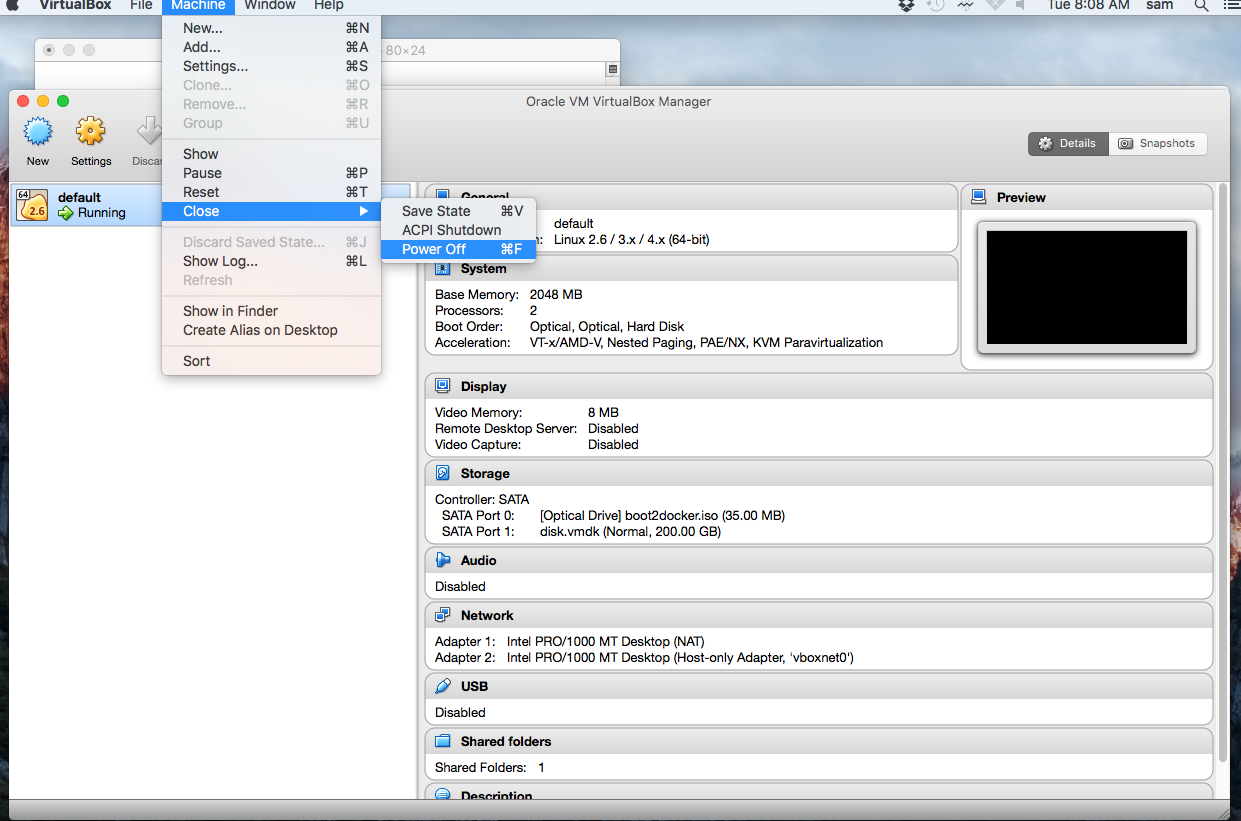Select Show from Machine menu
Viewport: 1241px width, 821px height.
271,154
